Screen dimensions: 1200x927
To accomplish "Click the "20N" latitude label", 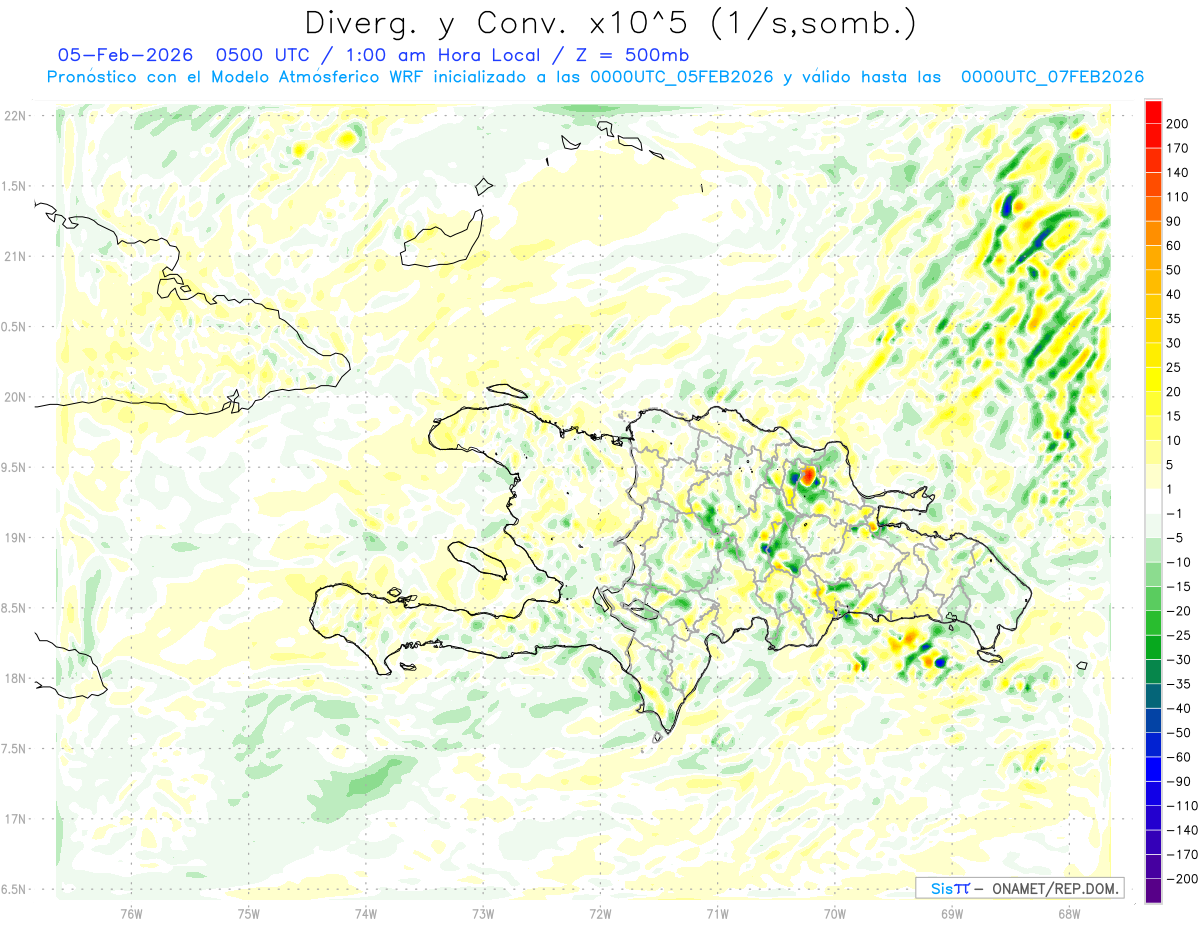I will pos(14,397).
